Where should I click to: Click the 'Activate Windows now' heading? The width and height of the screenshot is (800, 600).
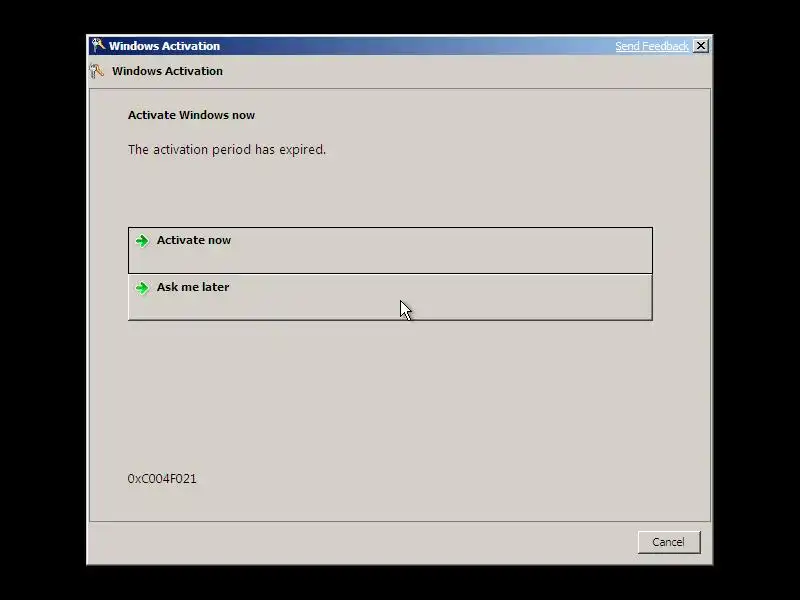(191, 115)
